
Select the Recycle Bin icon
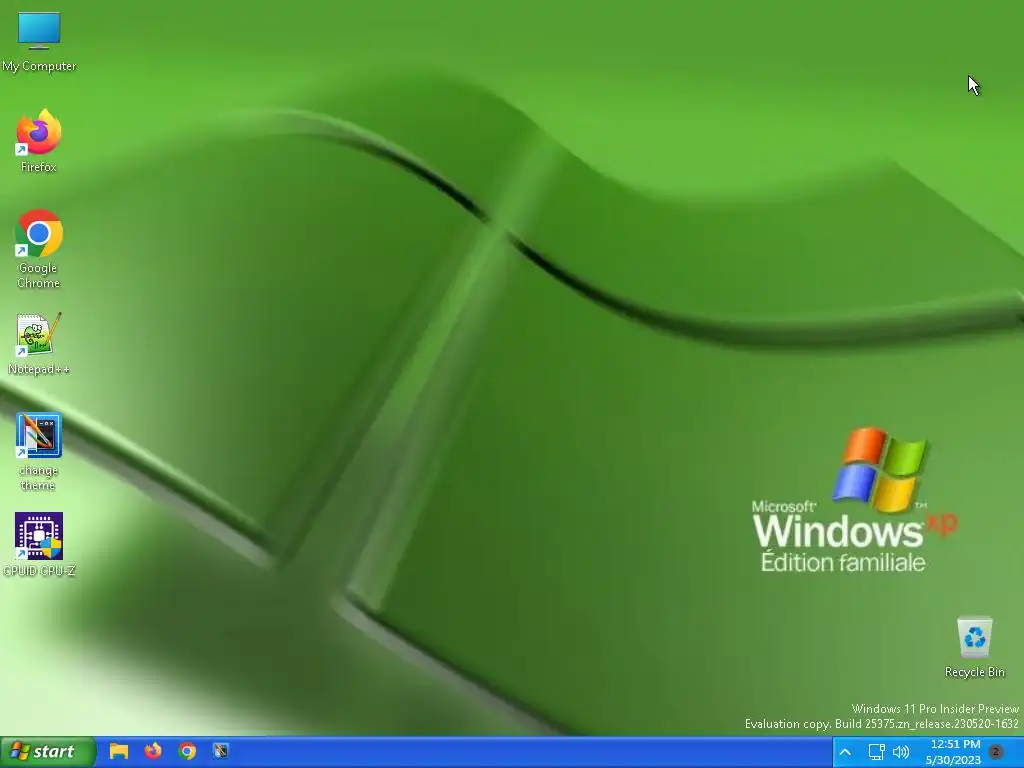[x=974, y=647]
